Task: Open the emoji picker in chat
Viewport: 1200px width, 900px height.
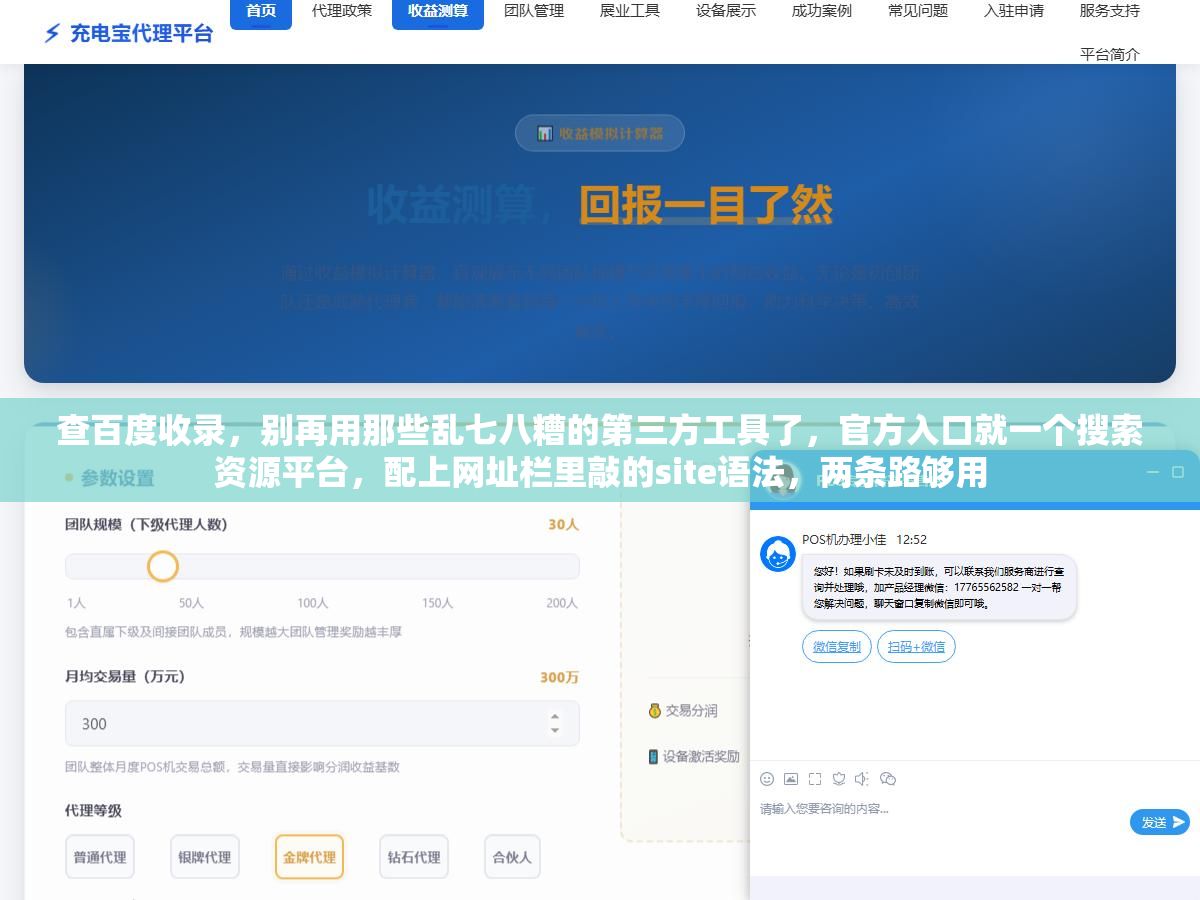Action: [767, 778]
